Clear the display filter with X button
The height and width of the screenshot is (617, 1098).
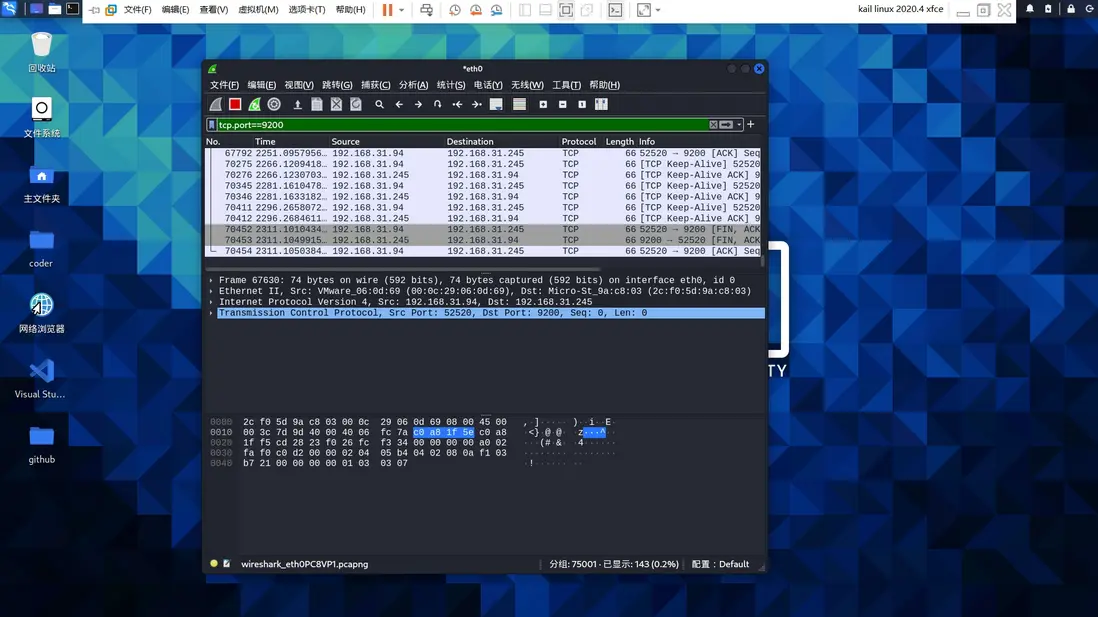[714, 125]
